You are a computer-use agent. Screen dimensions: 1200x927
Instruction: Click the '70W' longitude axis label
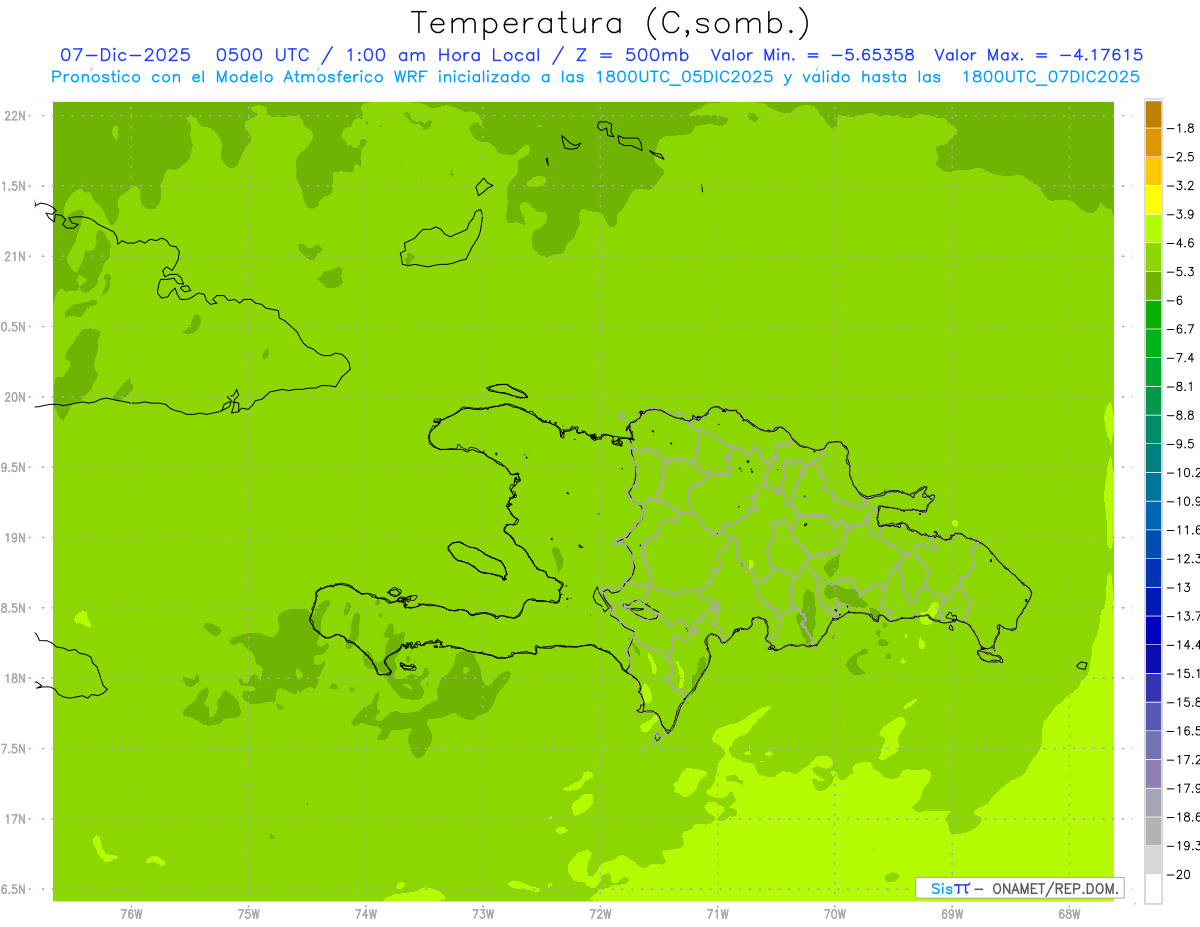(x=835, y=913)
